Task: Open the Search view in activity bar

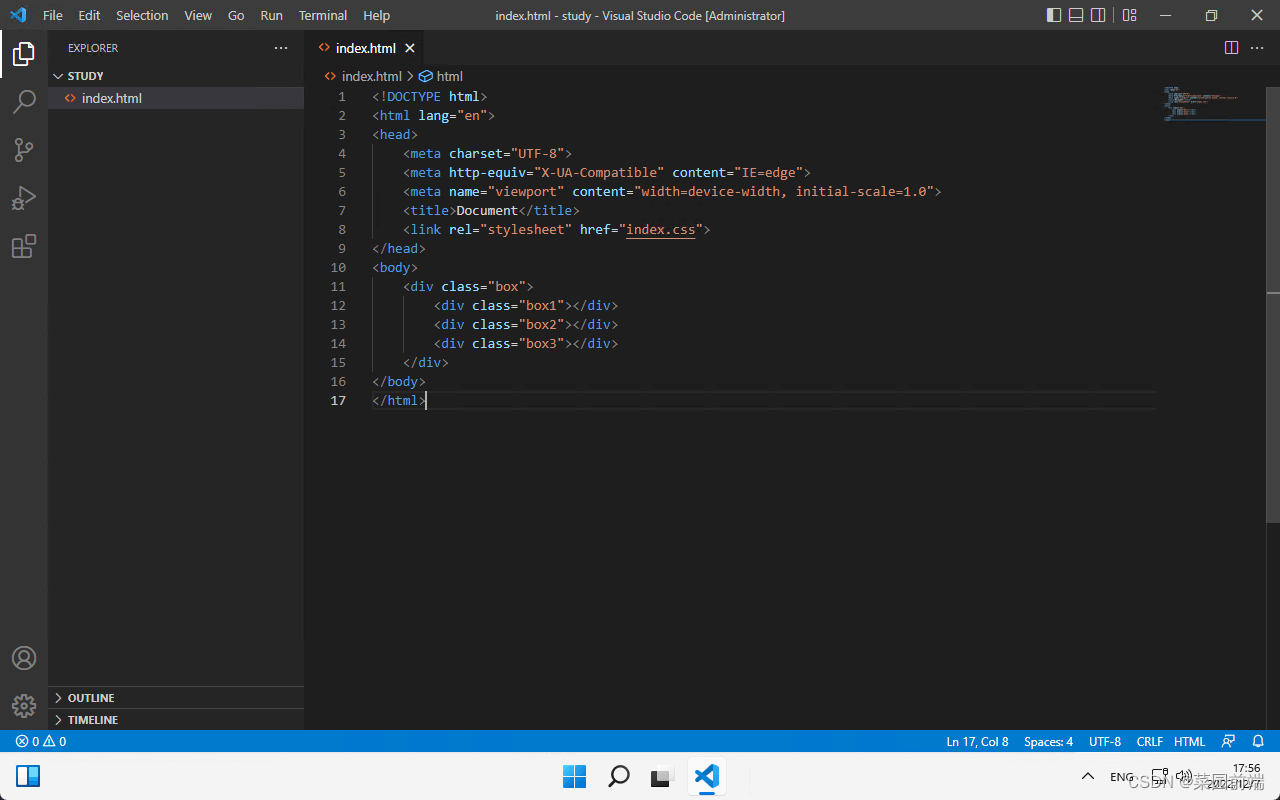Action: pos(24,101)
